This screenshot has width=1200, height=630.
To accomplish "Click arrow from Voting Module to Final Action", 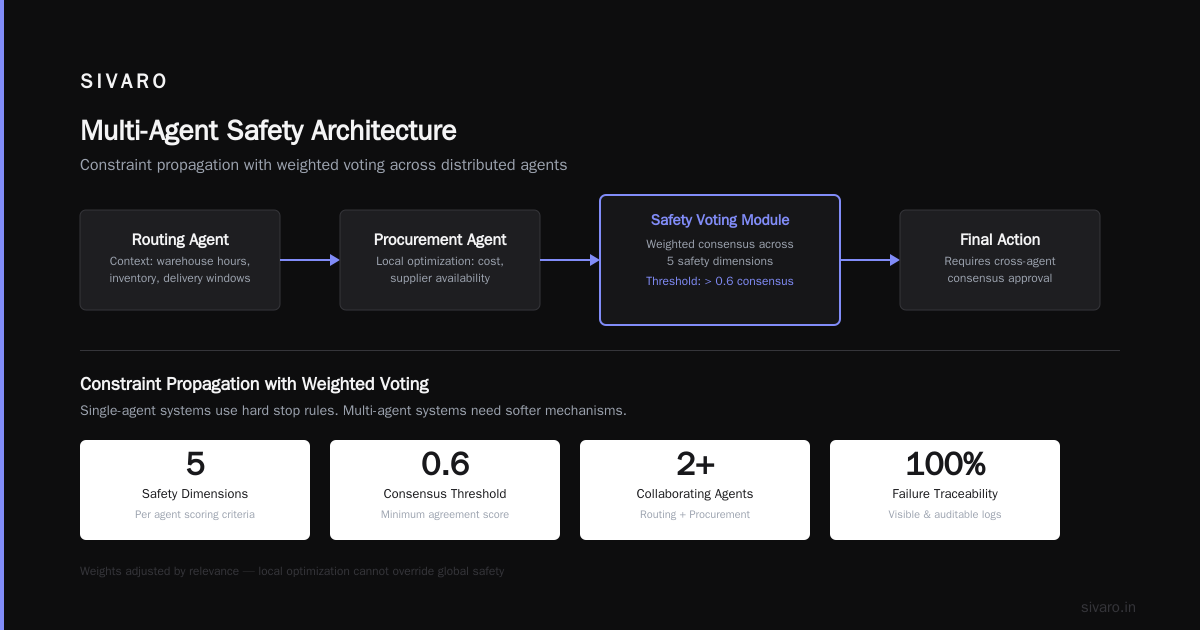I will point(870,260).
